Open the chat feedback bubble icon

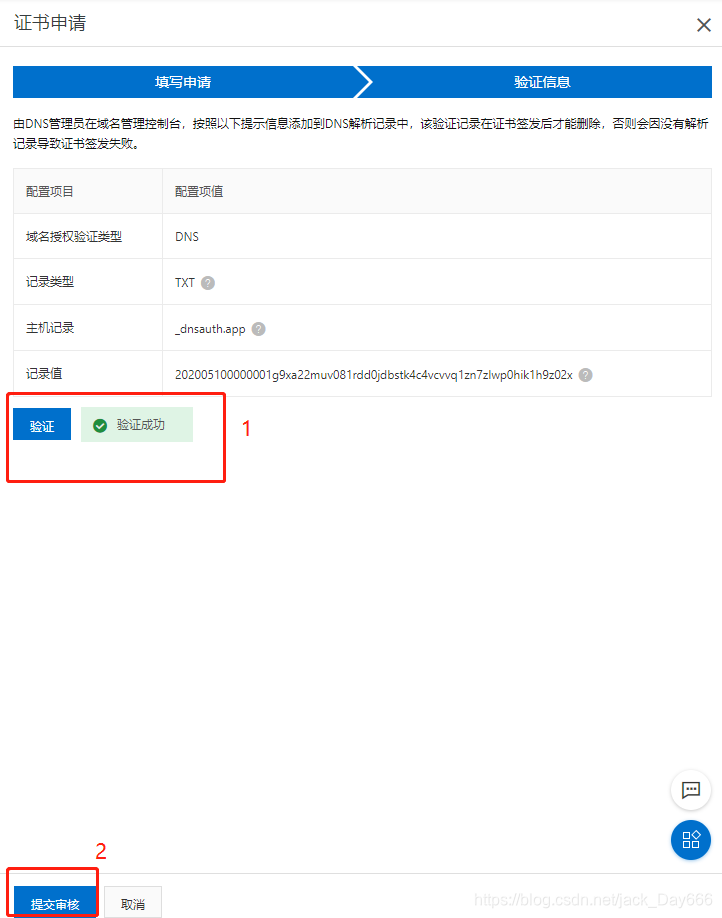tap(690, 790)
